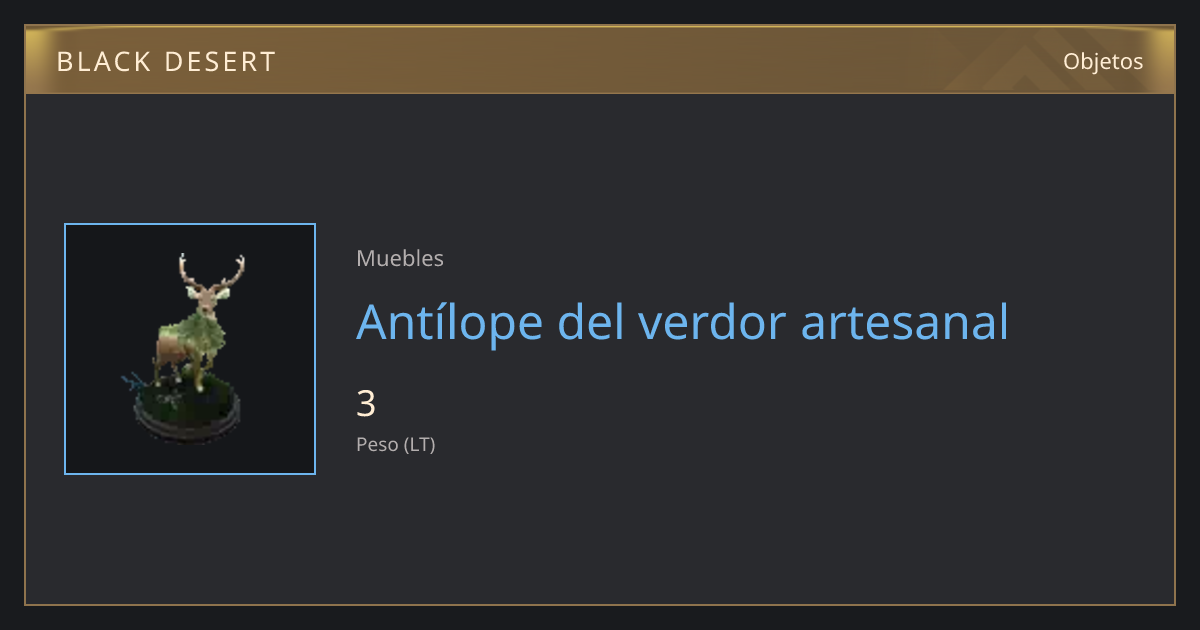Click the word Antílope in the item name
This screenshot has width=1200, height=630.
point(449,321)
